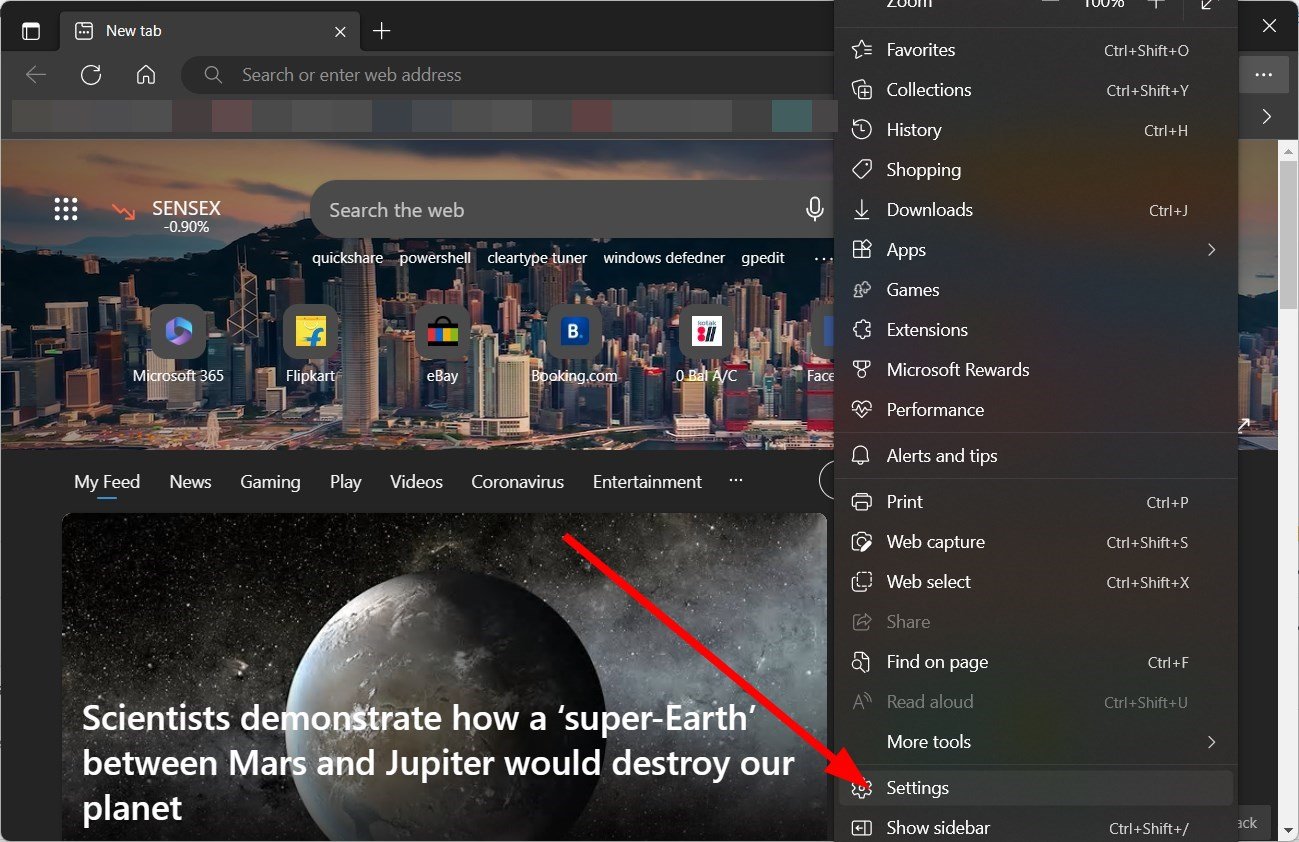Show more feed categories ellipsis

[736, 481]
